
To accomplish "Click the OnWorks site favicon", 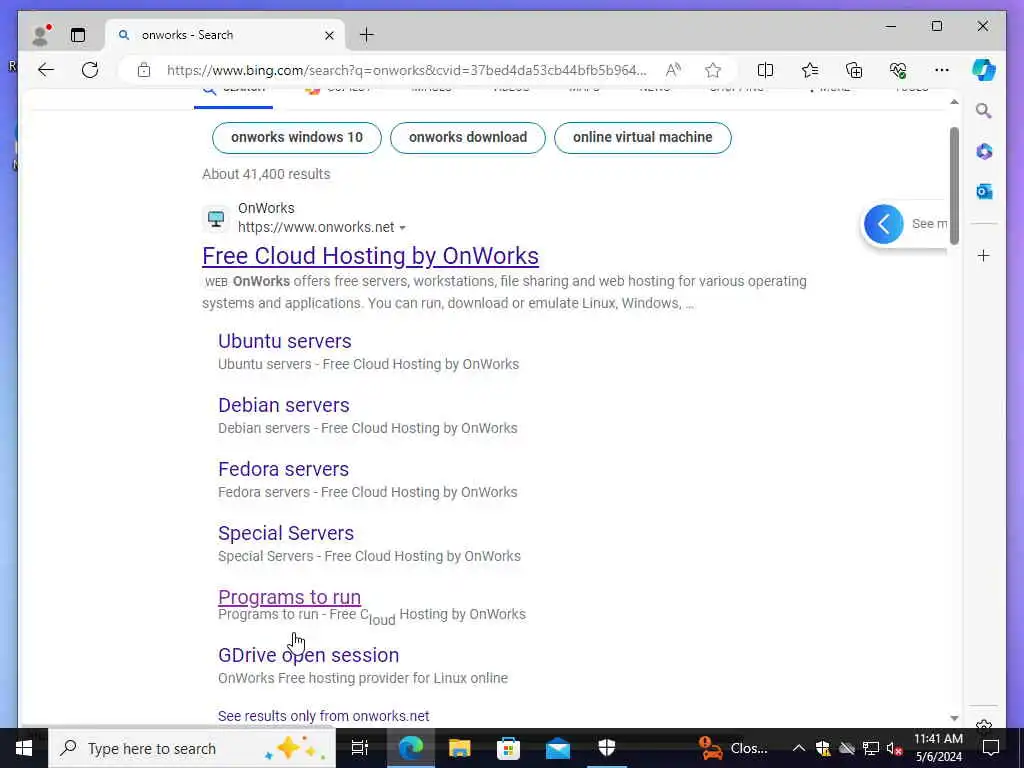I will click(216, 218).
